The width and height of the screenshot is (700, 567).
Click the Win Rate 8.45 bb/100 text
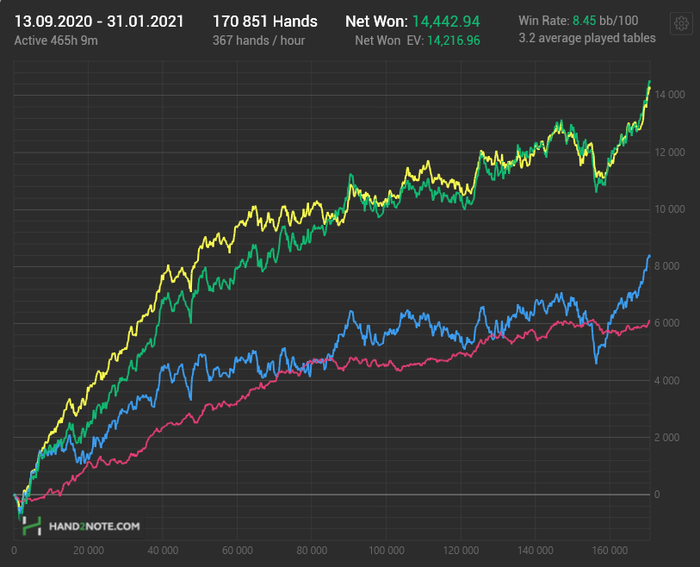click(x=578, y=21)
